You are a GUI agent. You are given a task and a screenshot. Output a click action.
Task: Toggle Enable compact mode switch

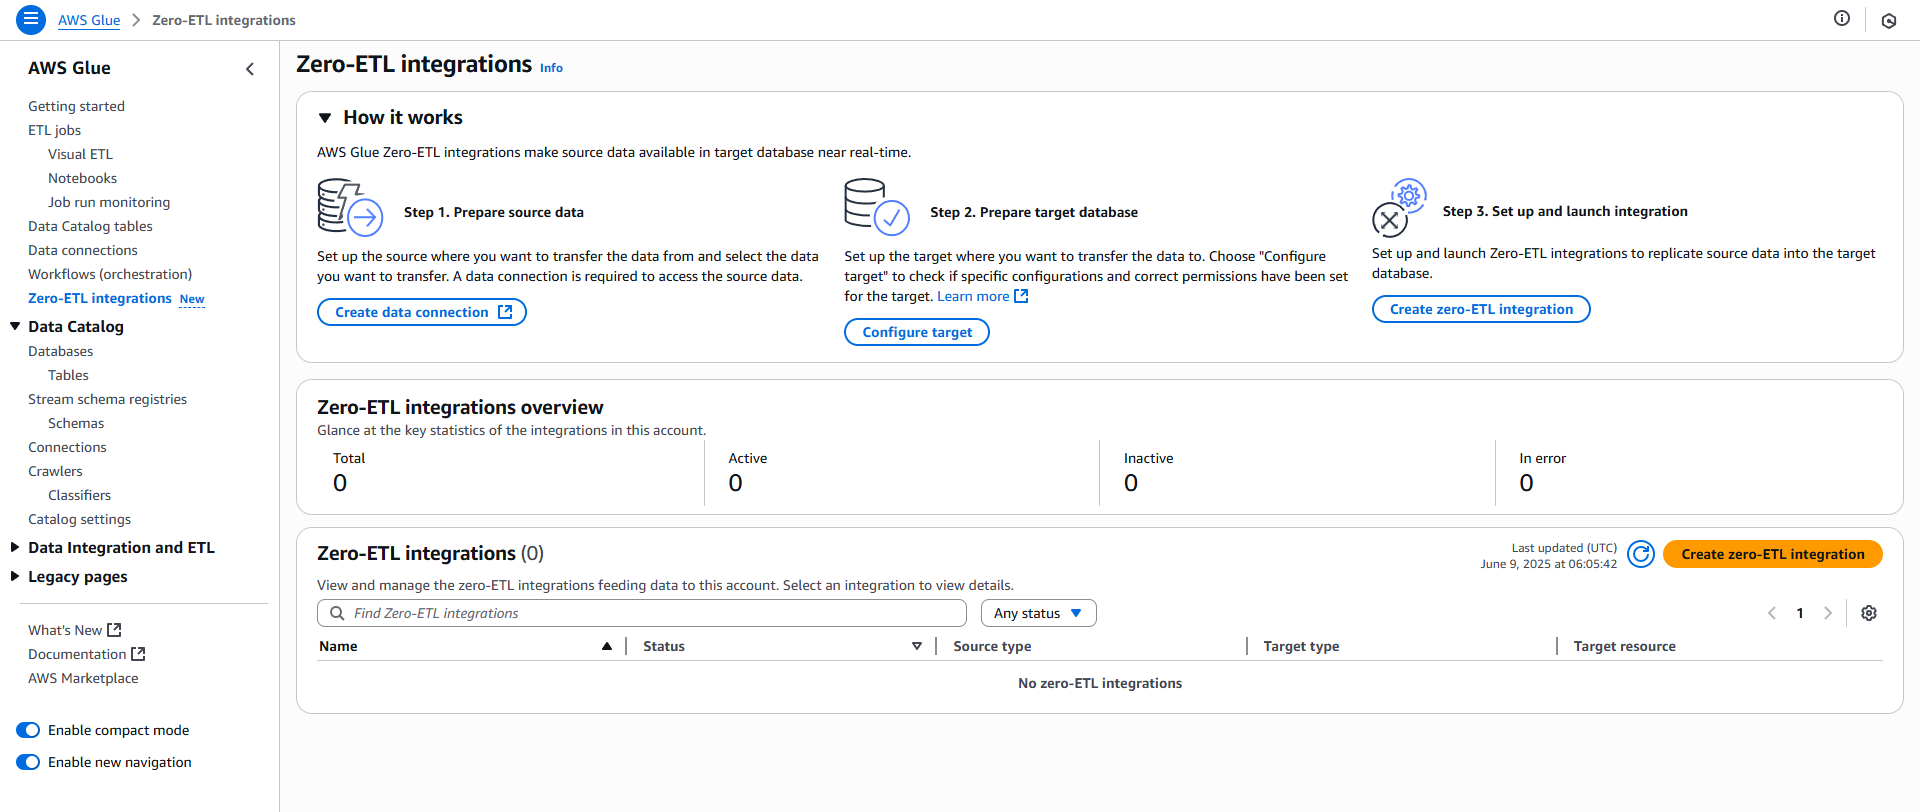[x=28, y=730]
